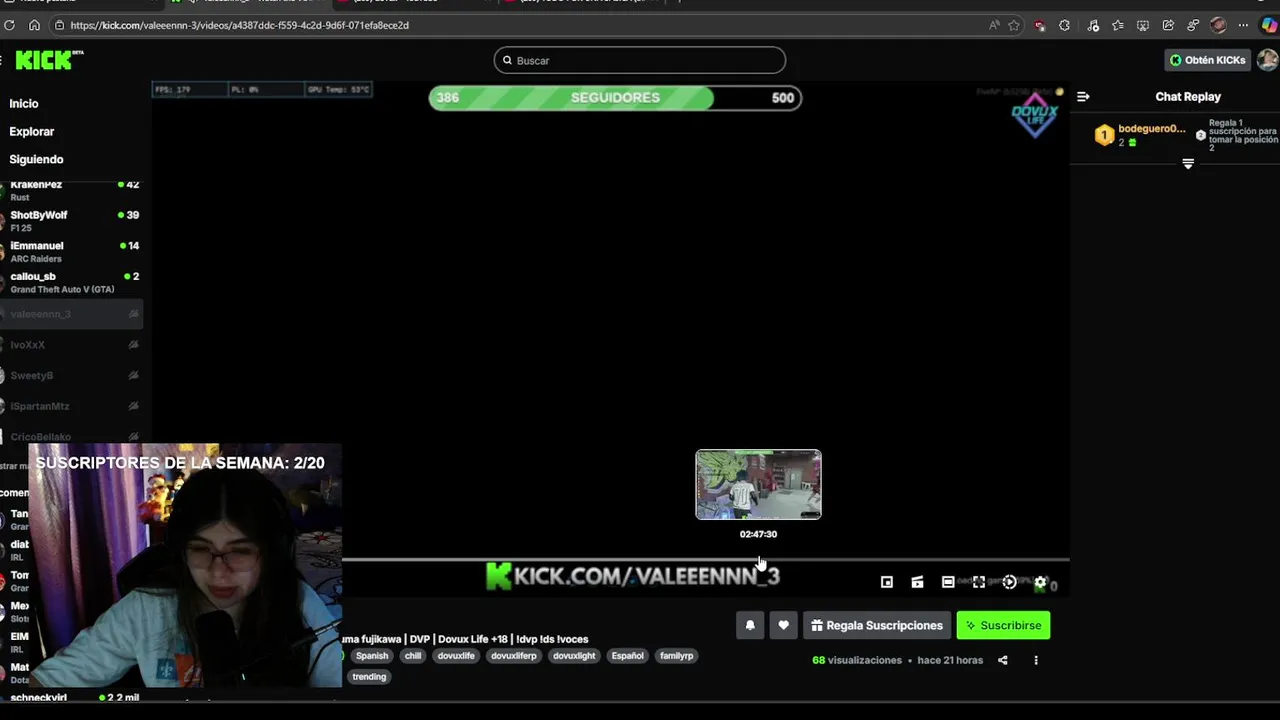Open video more options menu

click(1036, 660)
